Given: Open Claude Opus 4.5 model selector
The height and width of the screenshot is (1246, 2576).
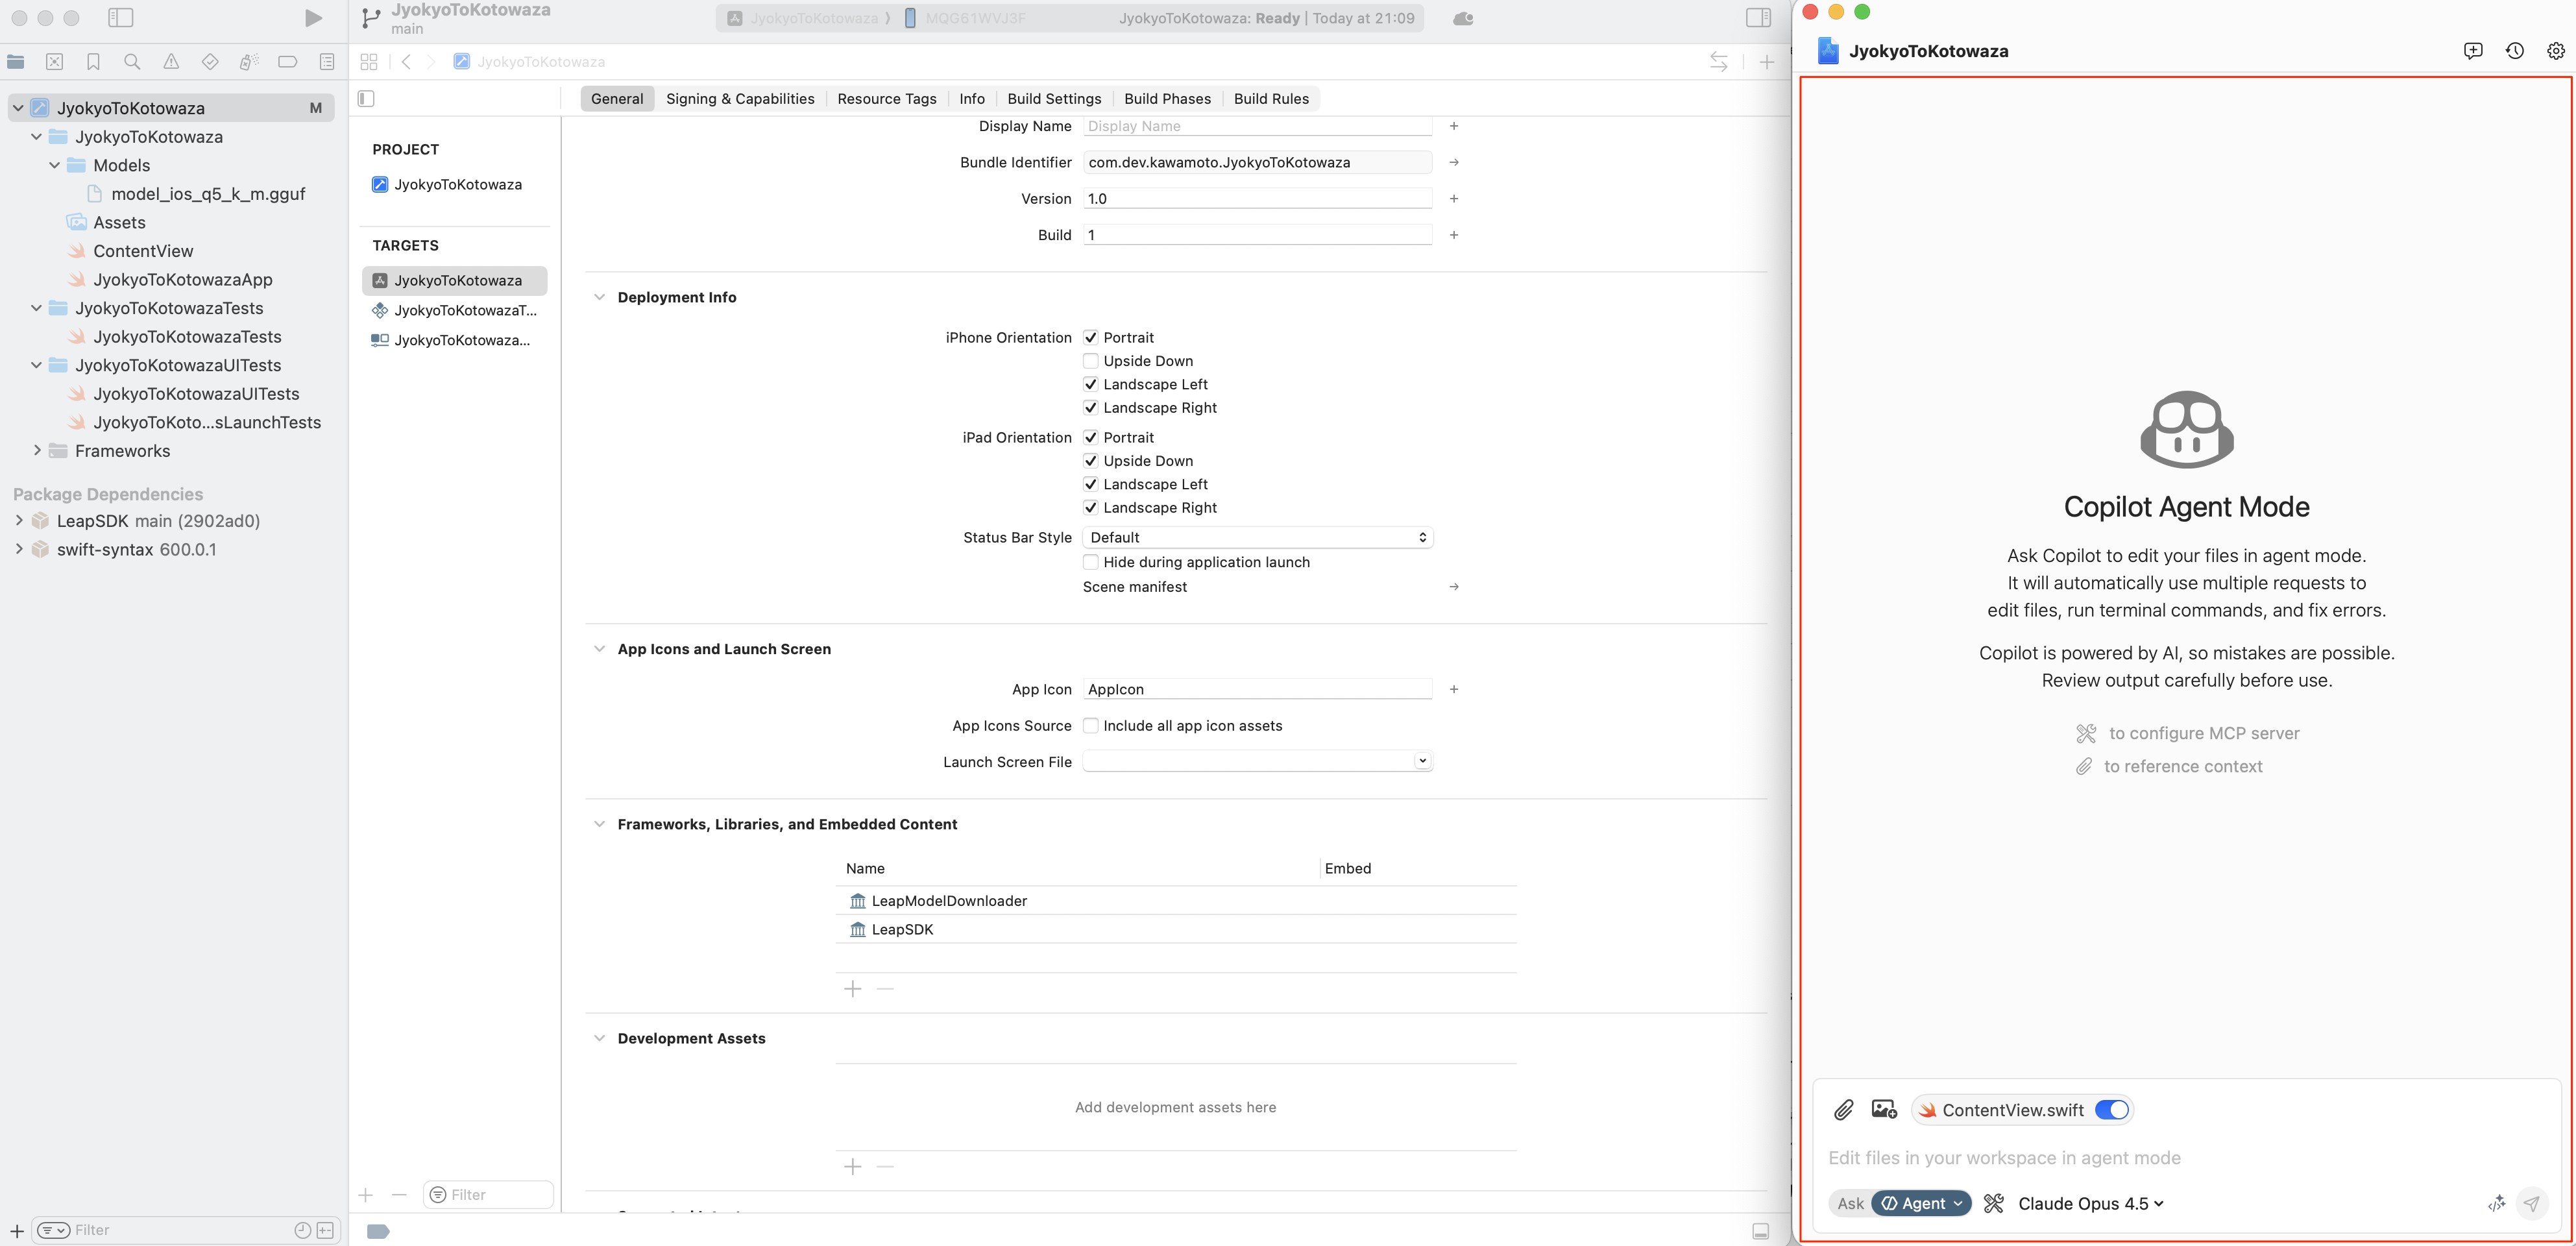Looking at the screenshot, I should tap(2090, 1203).
